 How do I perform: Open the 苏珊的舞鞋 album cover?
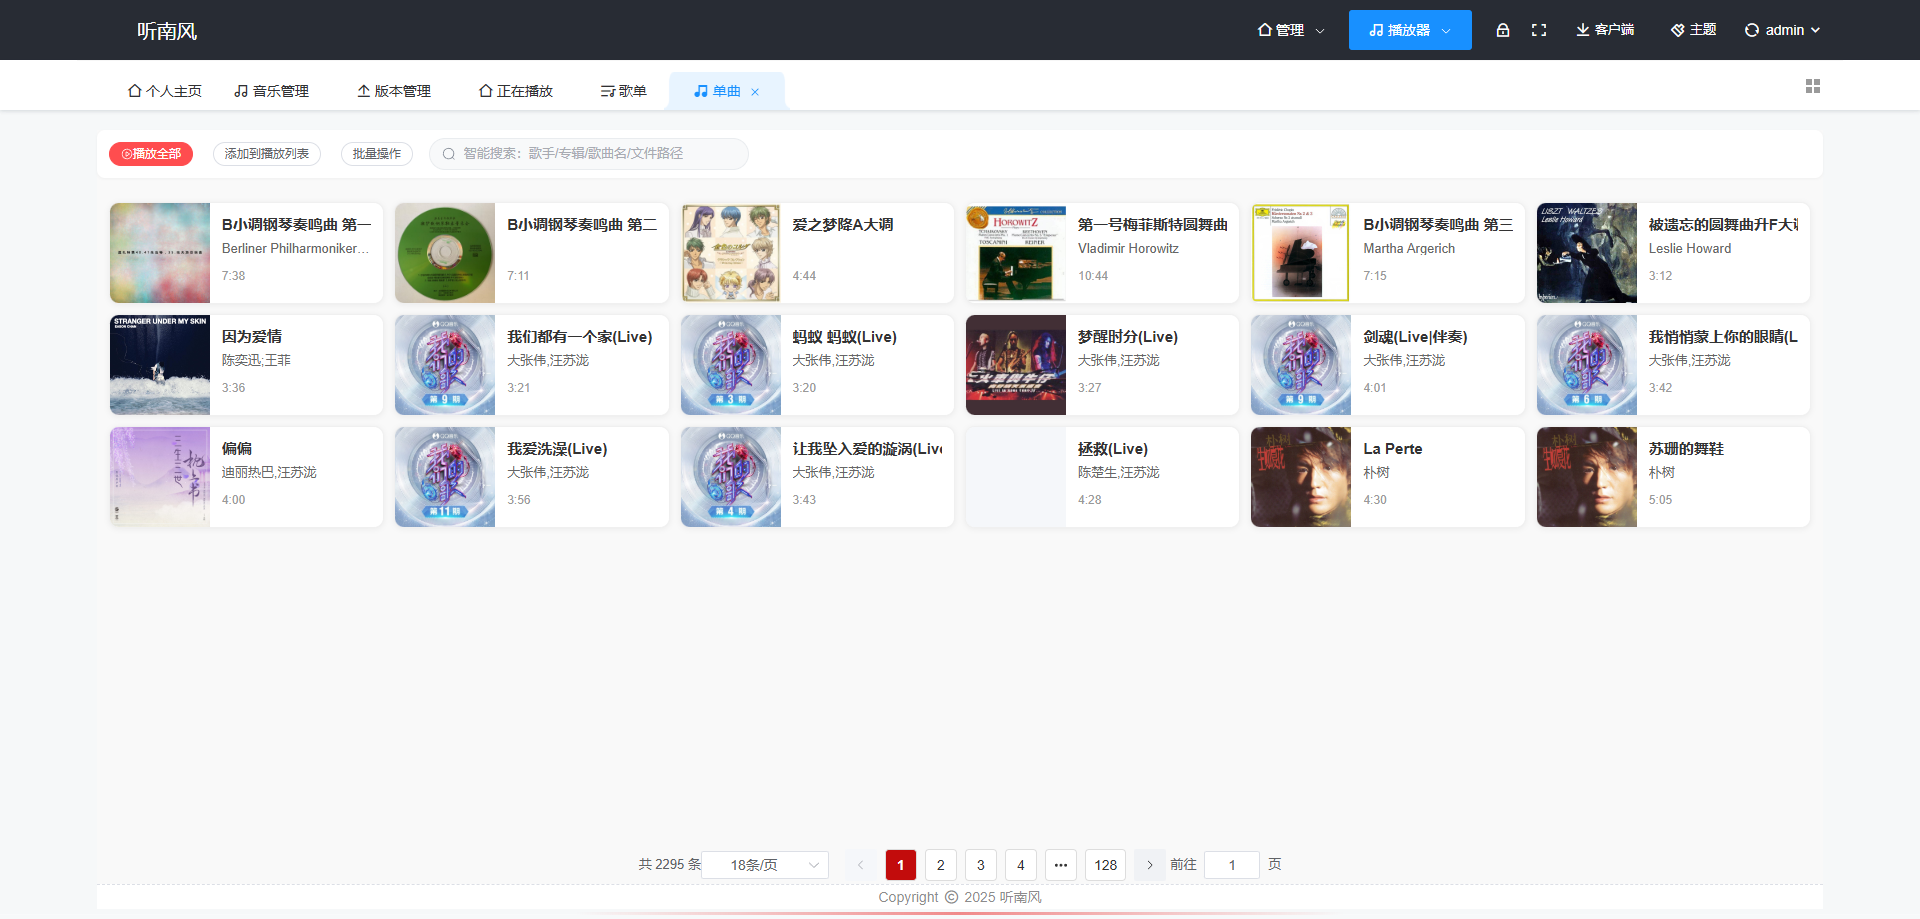1587,477
